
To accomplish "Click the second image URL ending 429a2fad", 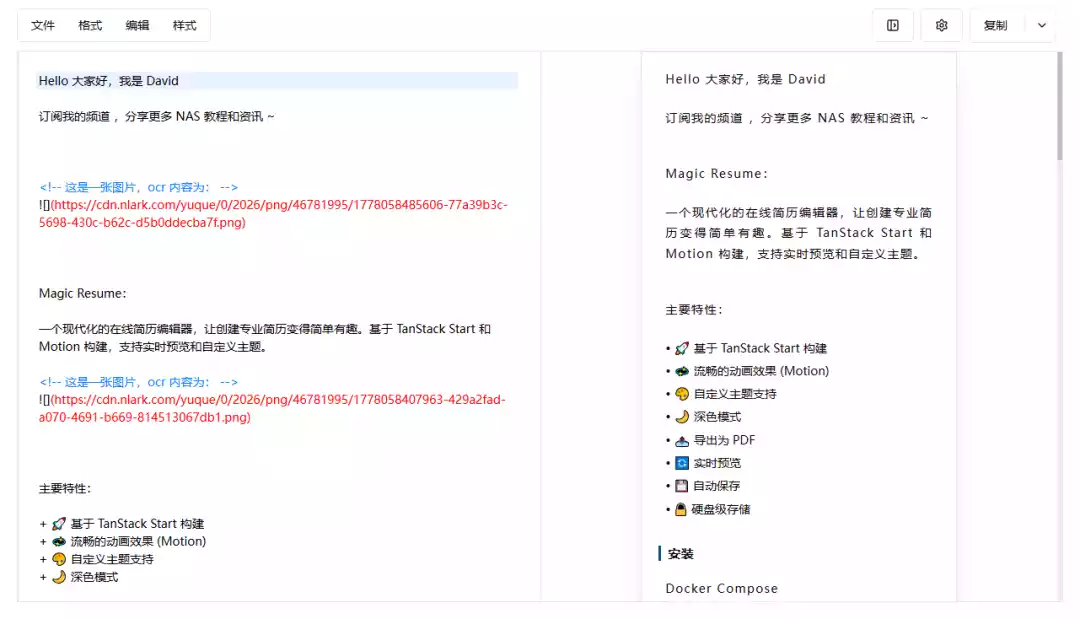I will click(272, 408).
